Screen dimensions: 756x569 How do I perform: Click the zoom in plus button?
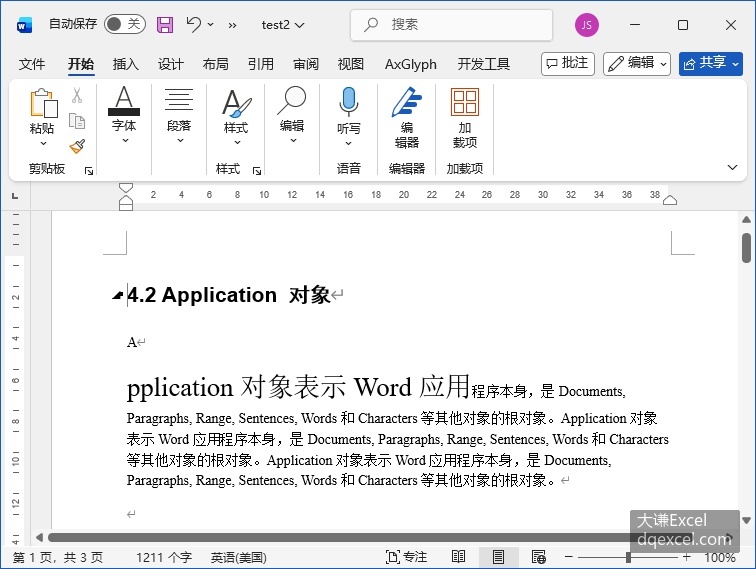687,557
